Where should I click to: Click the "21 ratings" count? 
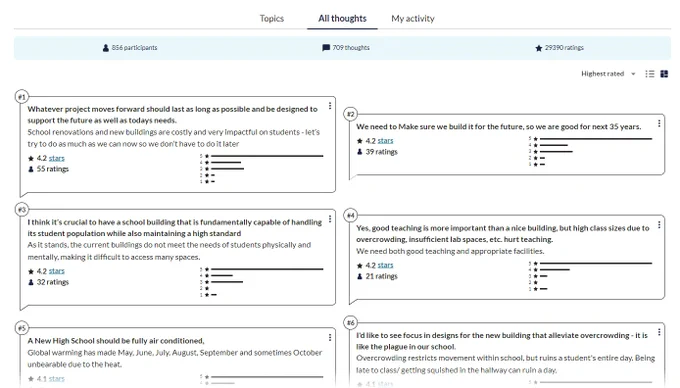(x=381, y=276)
